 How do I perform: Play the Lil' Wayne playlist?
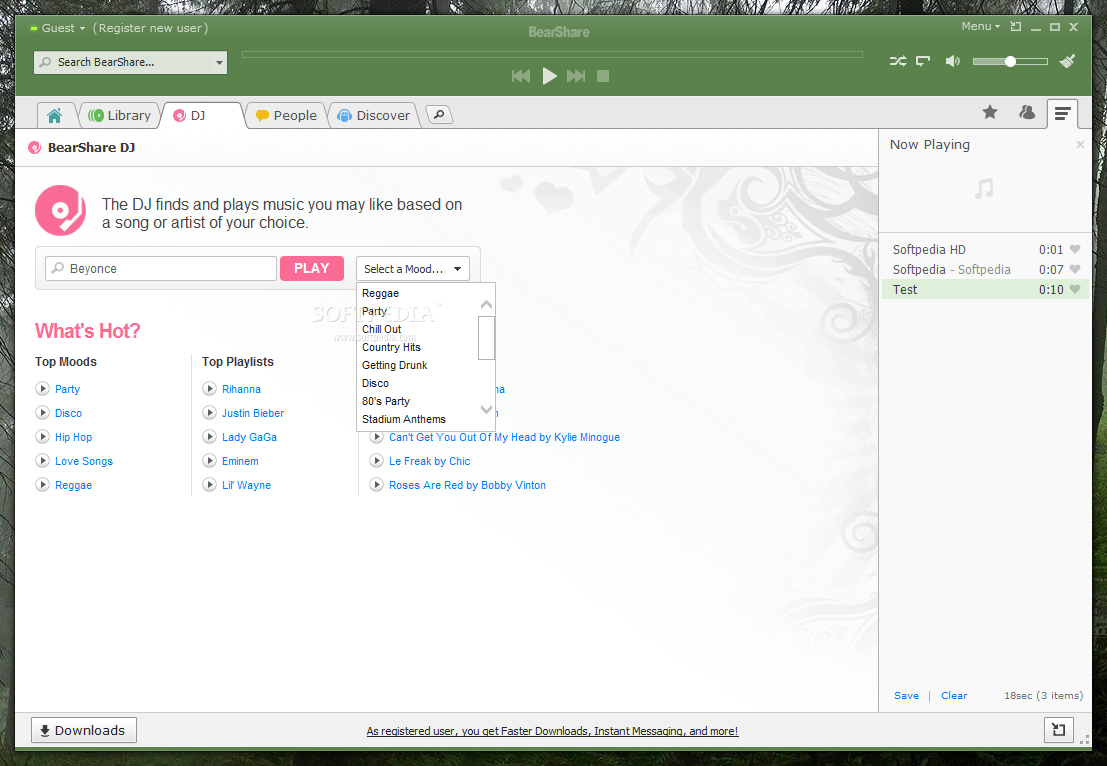210,484
